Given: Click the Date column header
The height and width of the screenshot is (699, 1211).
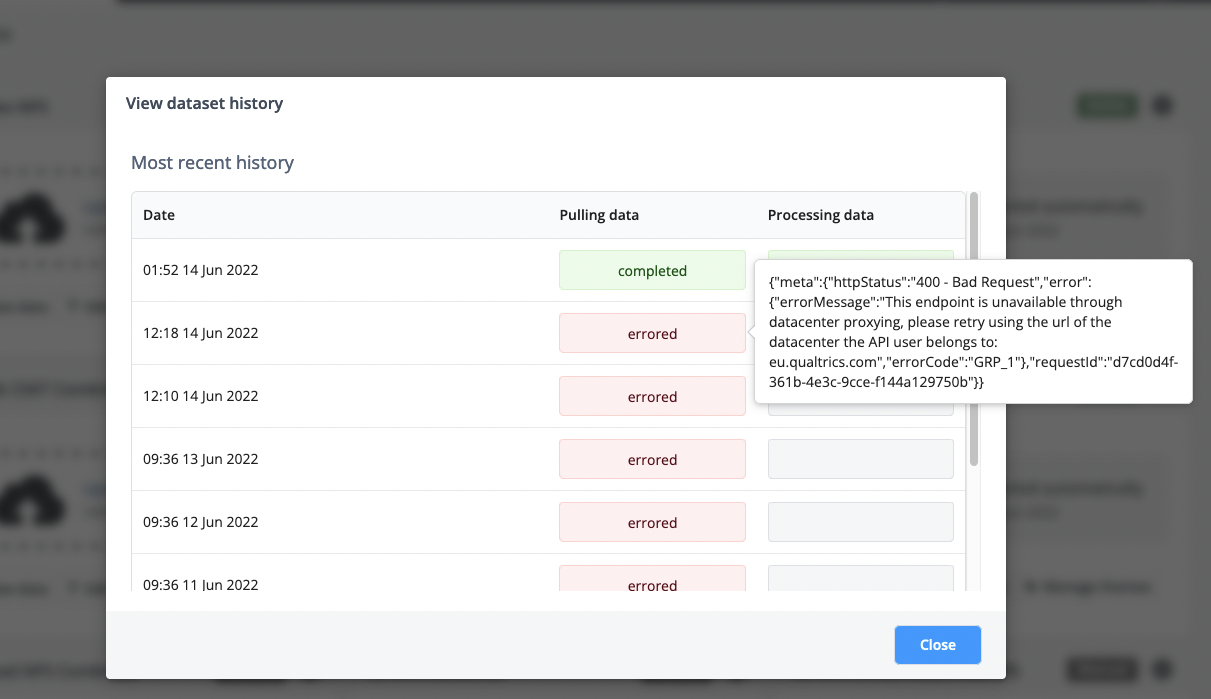Looking at the screenshot, I should [159, 215].
